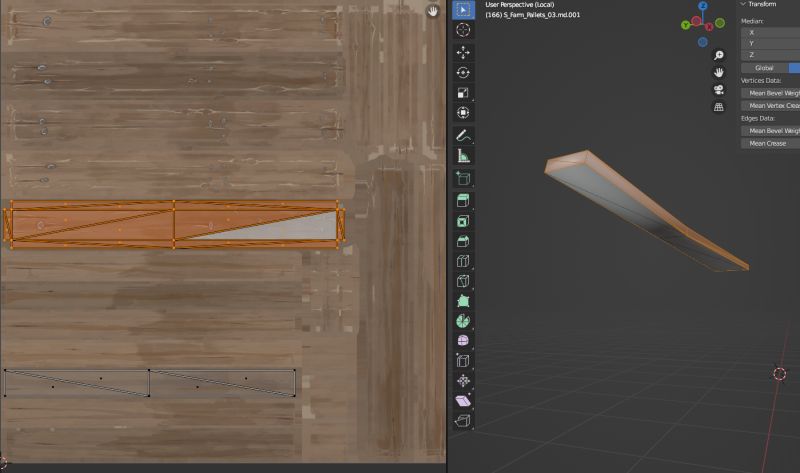The height and width of the screenshot is (473, 800).
Task: Adjust the Mean Crease slider
Action: [x=770, y=143]
